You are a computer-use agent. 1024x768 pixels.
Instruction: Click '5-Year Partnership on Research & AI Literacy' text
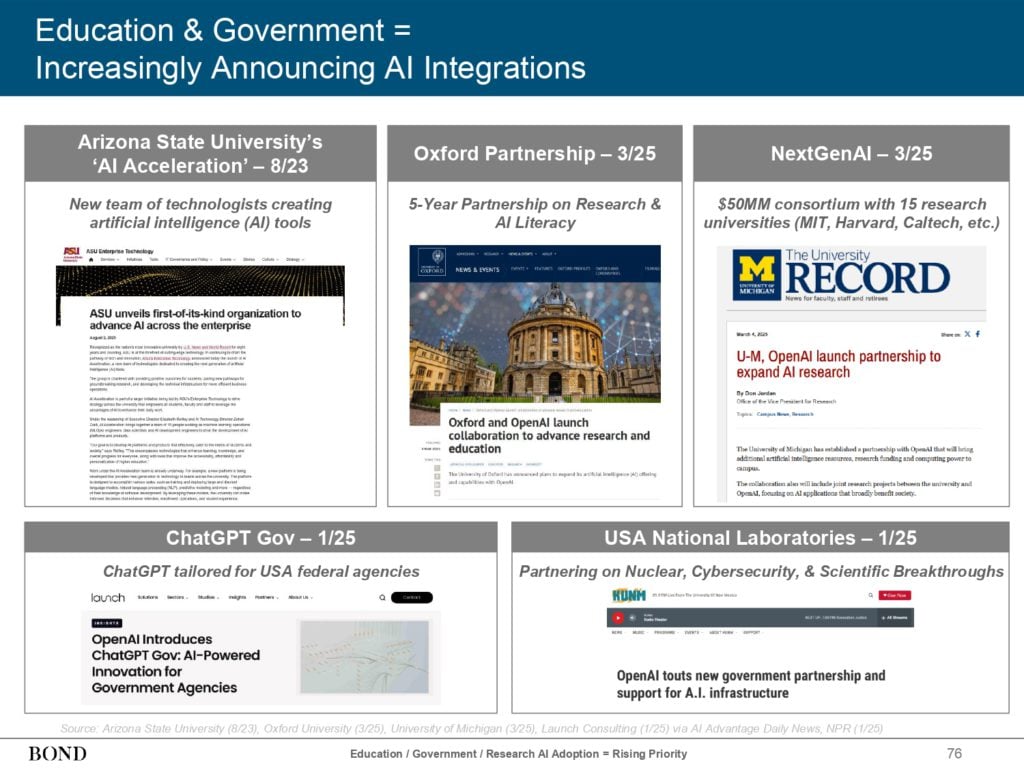point(535,214)
